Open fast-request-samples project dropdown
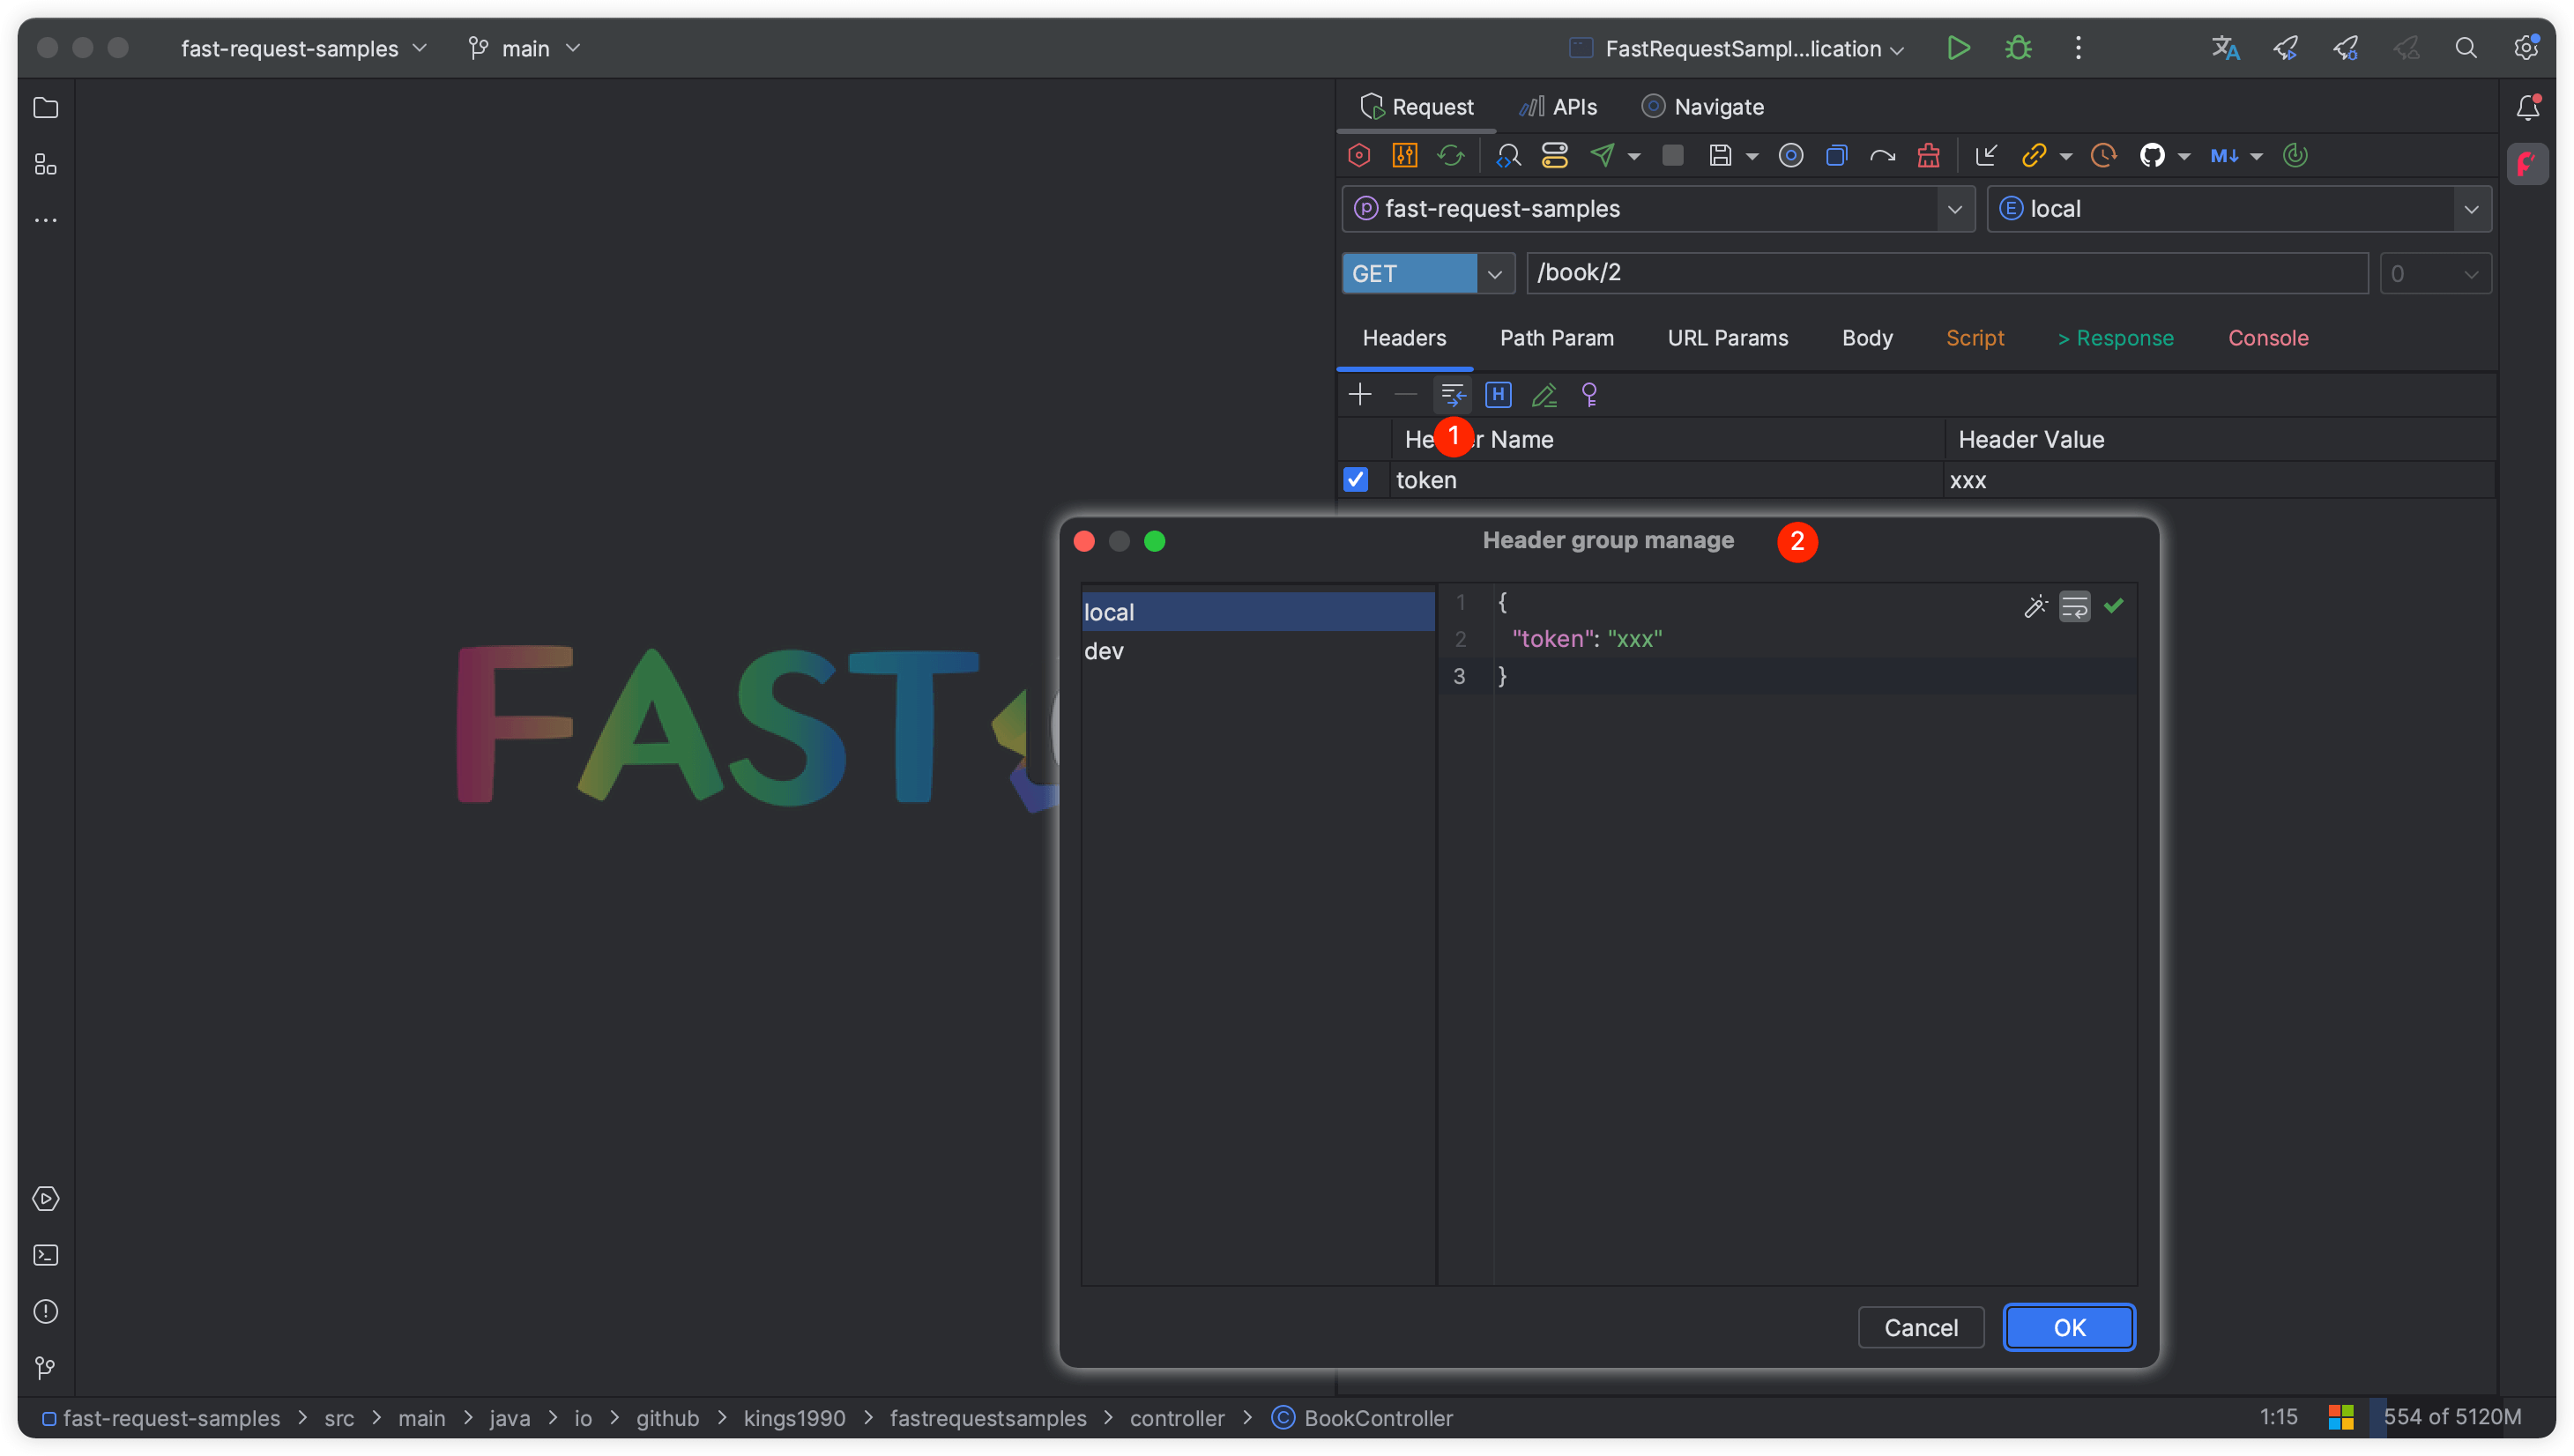The width and height of the screenshot is (2574, 1456). pos(1953,209)
